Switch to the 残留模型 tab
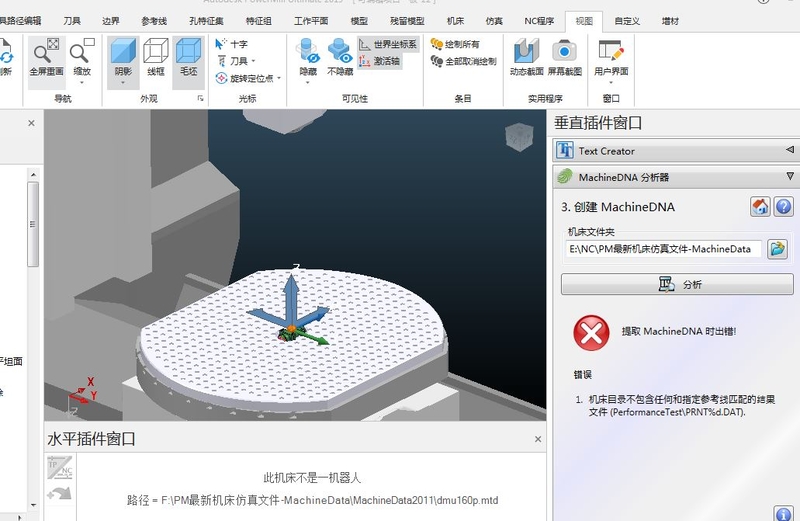 point(407,21)
